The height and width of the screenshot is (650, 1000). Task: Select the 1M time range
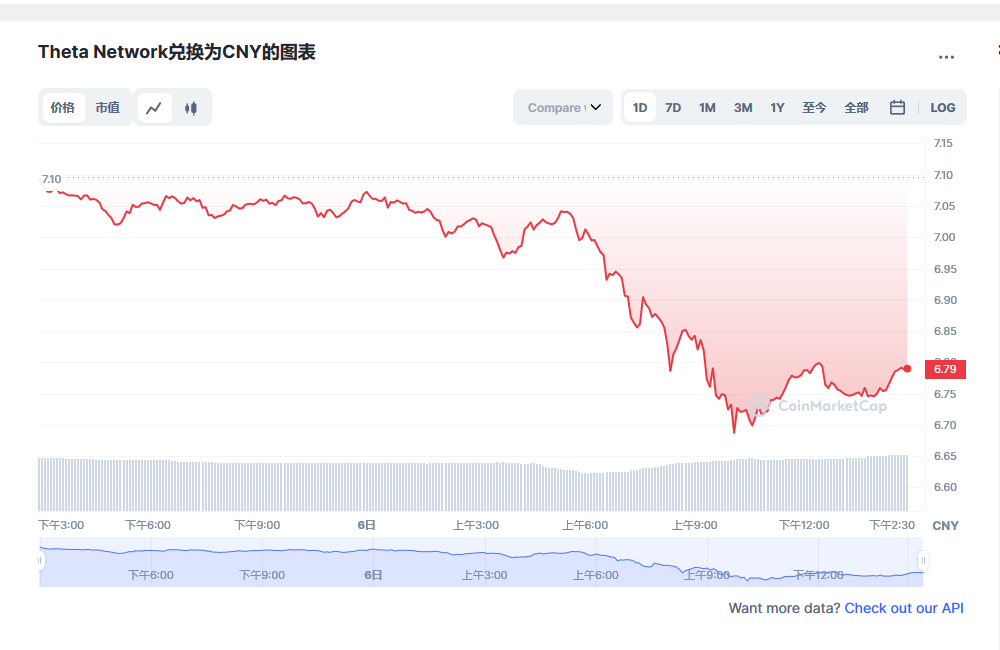707,107
